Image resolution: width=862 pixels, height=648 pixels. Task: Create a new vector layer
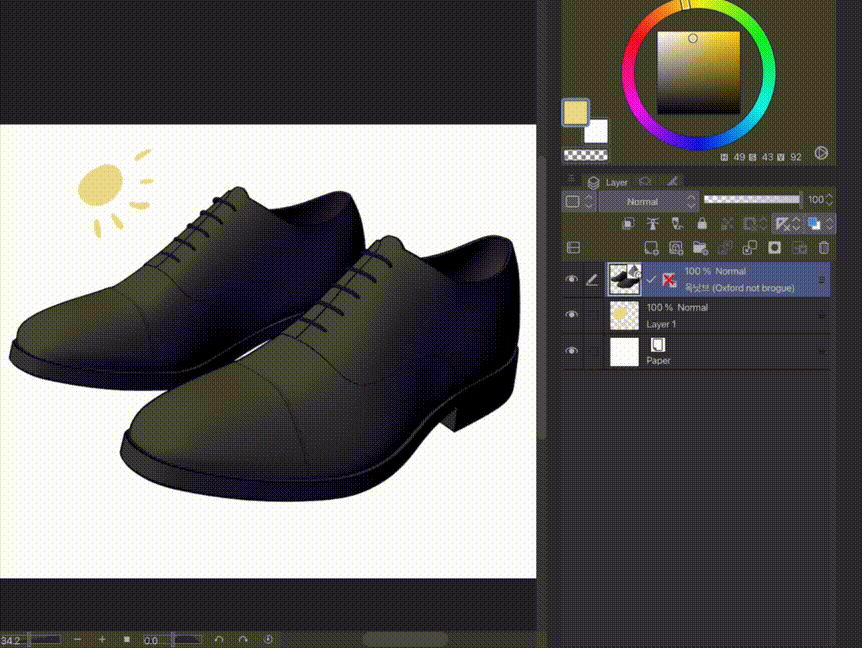[x=676, y=248]
